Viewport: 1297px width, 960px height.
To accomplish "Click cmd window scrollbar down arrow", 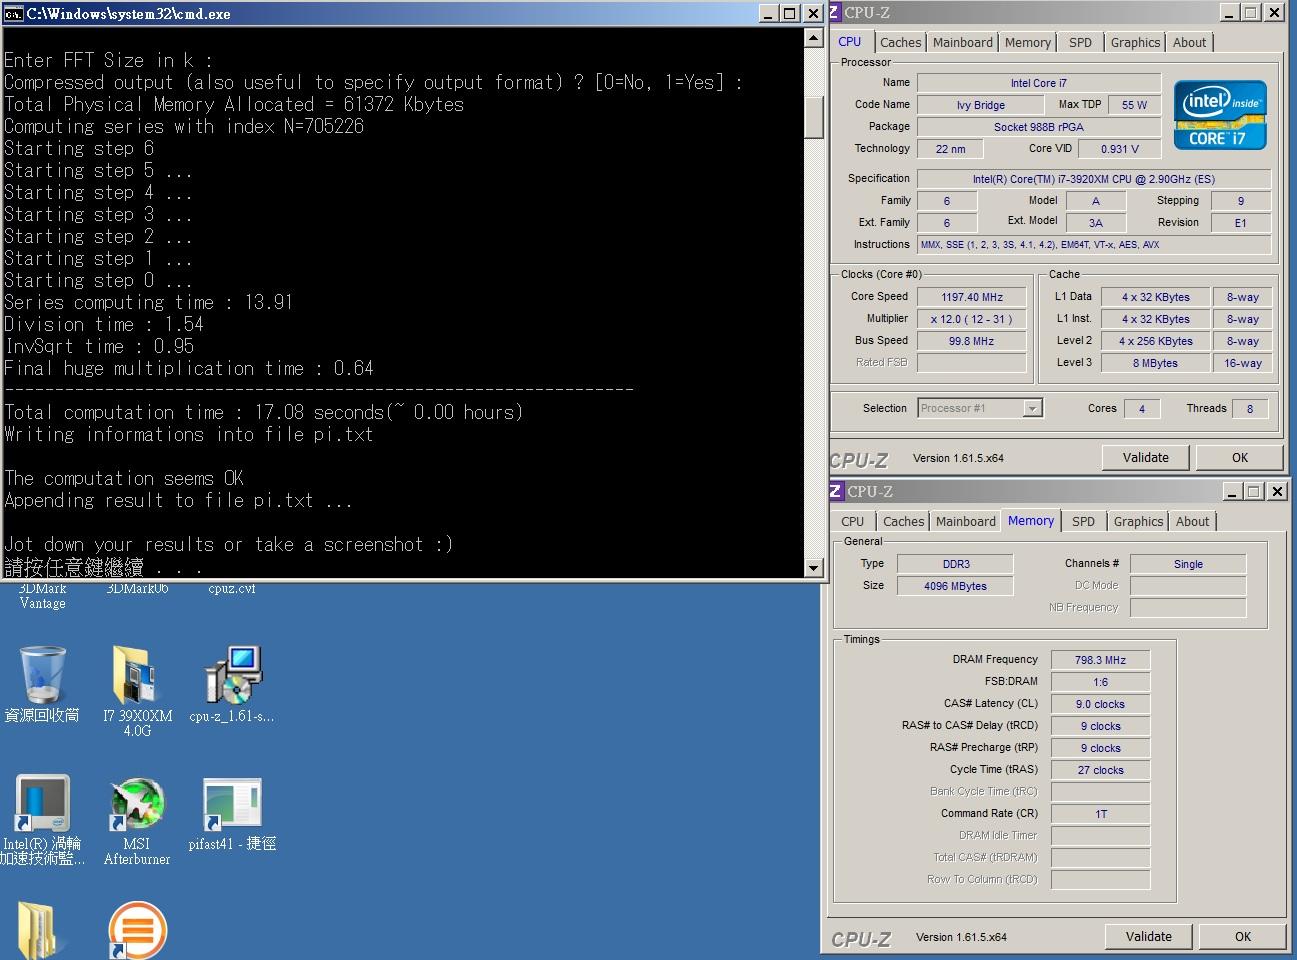I will [x=813, y=568].
